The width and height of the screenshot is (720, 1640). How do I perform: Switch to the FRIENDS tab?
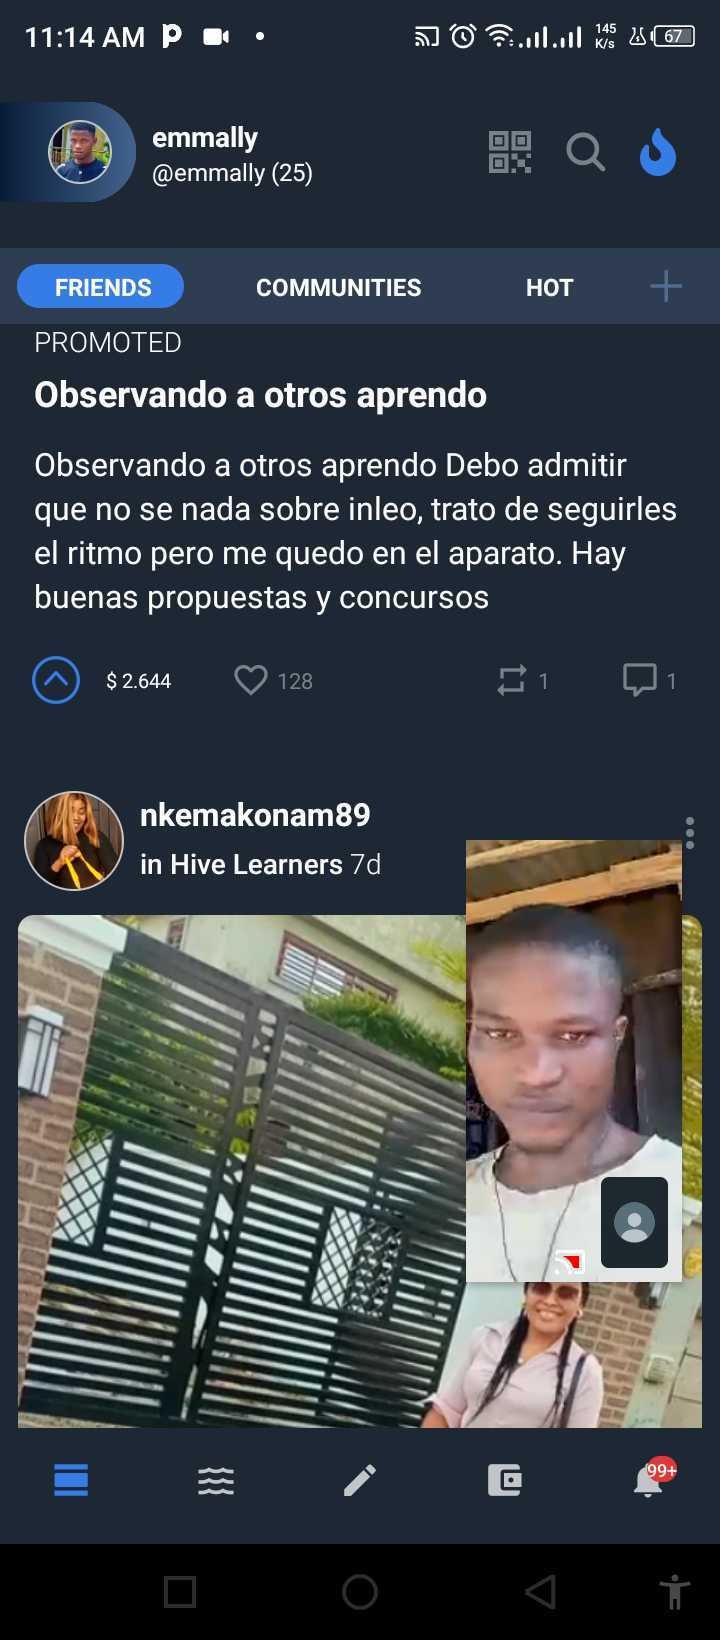tap(100, 287)
